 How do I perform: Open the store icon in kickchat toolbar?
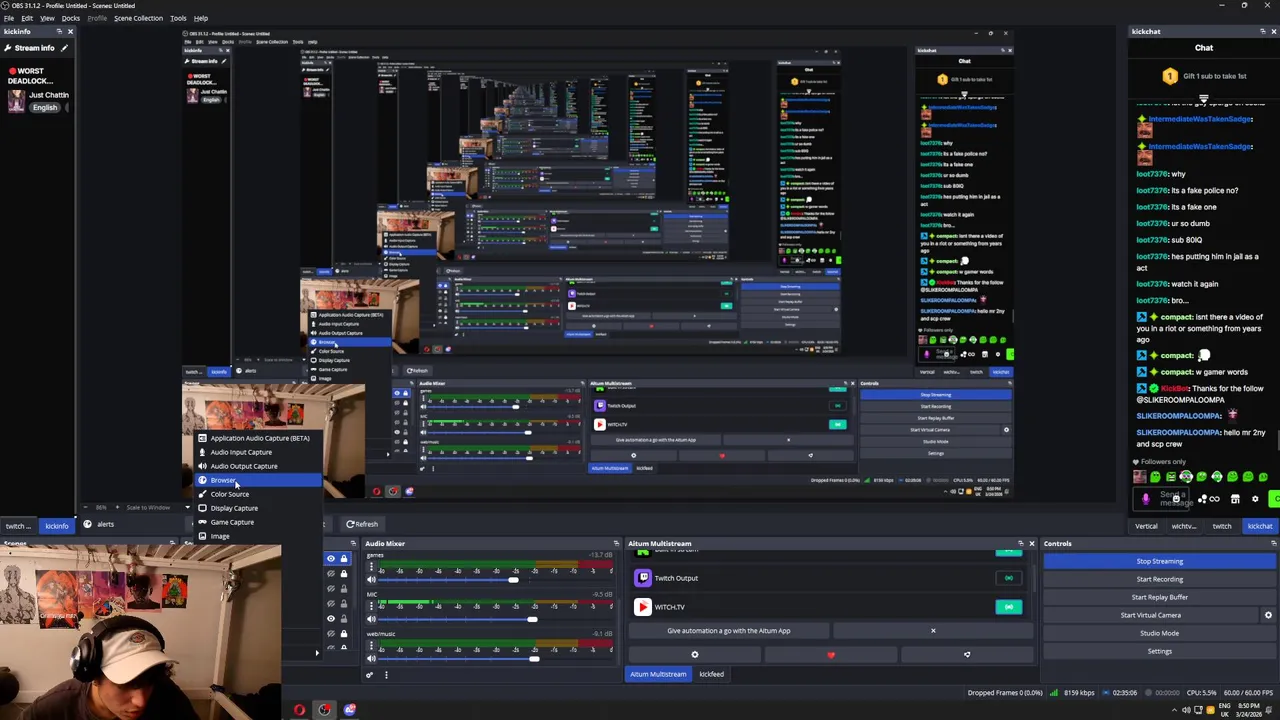point(1235,499)
